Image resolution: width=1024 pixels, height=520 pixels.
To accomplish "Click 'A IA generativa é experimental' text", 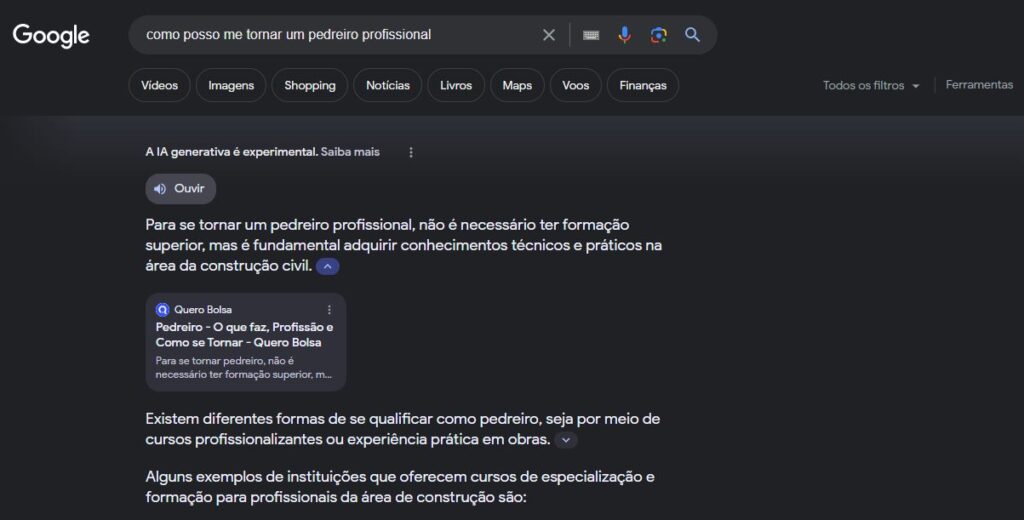I will [231, 152].
